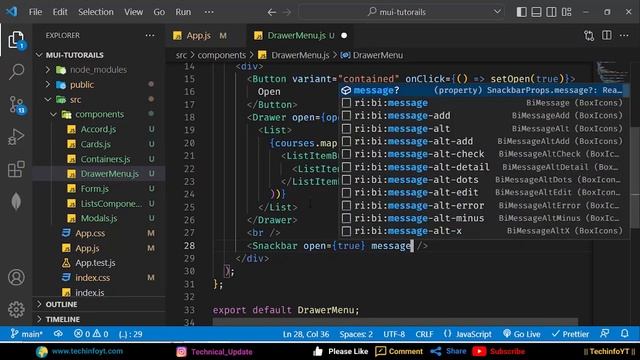The width and height of the screenshot is (640, 360).
Task: Open the hidden menus ellipsis in menu bar
Action: 209,12
